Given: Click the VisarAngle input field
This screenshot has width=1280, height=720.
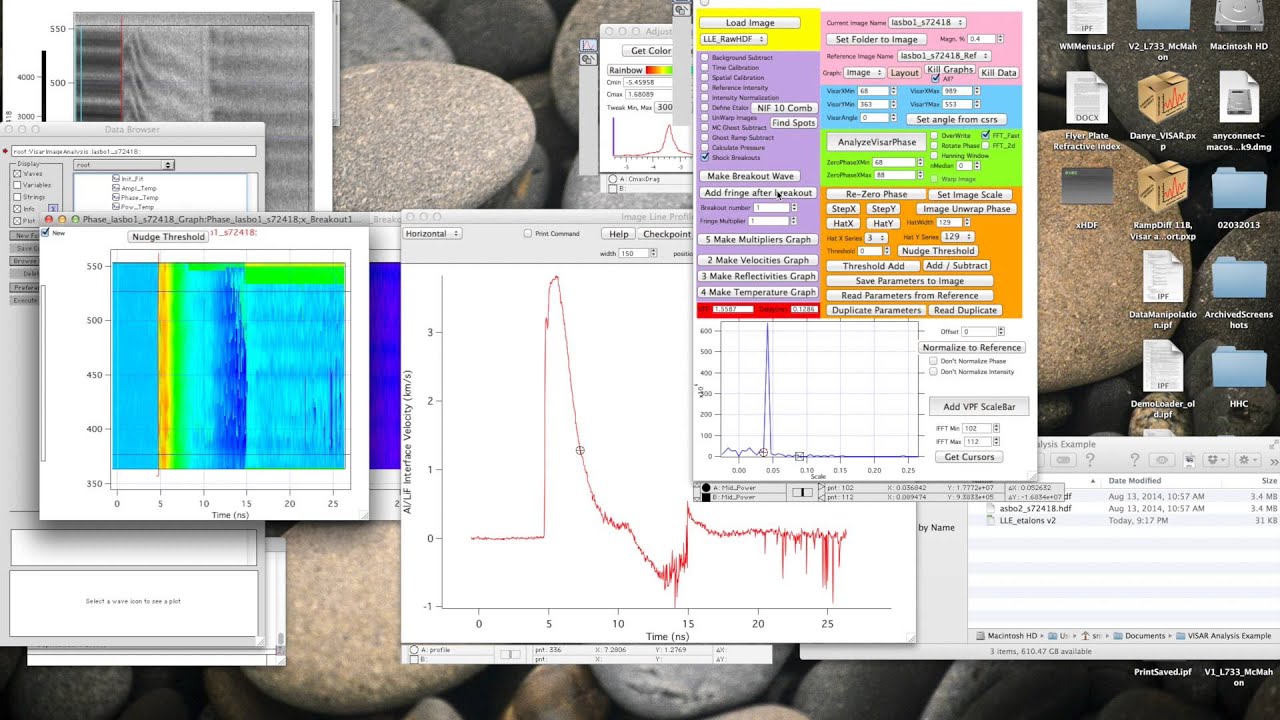Looking at the screenshot, I should click(874, 118).
